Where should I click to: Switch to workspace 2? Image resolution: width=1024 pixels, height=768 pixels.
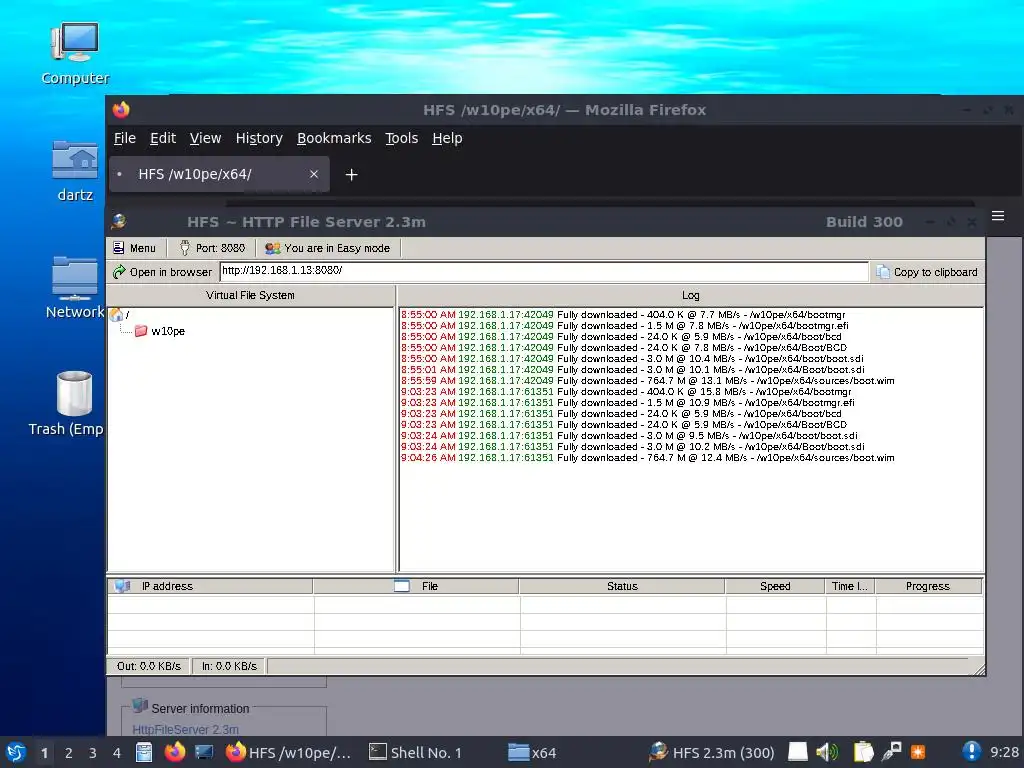69,753
